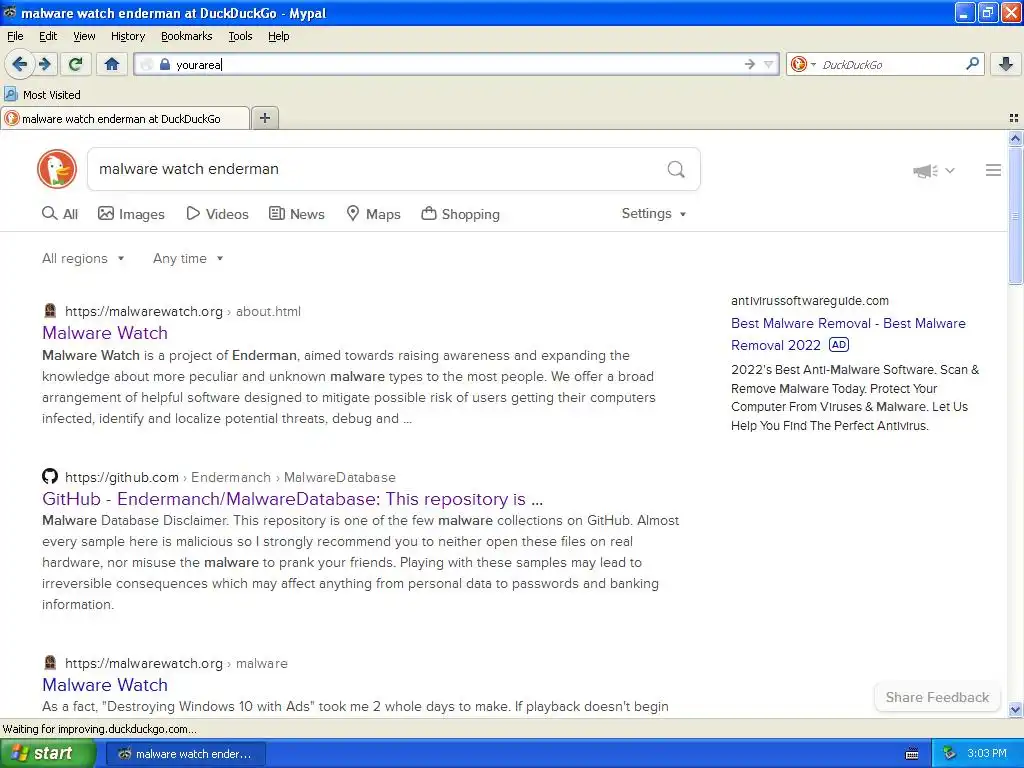
Task: Open the Settings dropdown
Action: 654,214
